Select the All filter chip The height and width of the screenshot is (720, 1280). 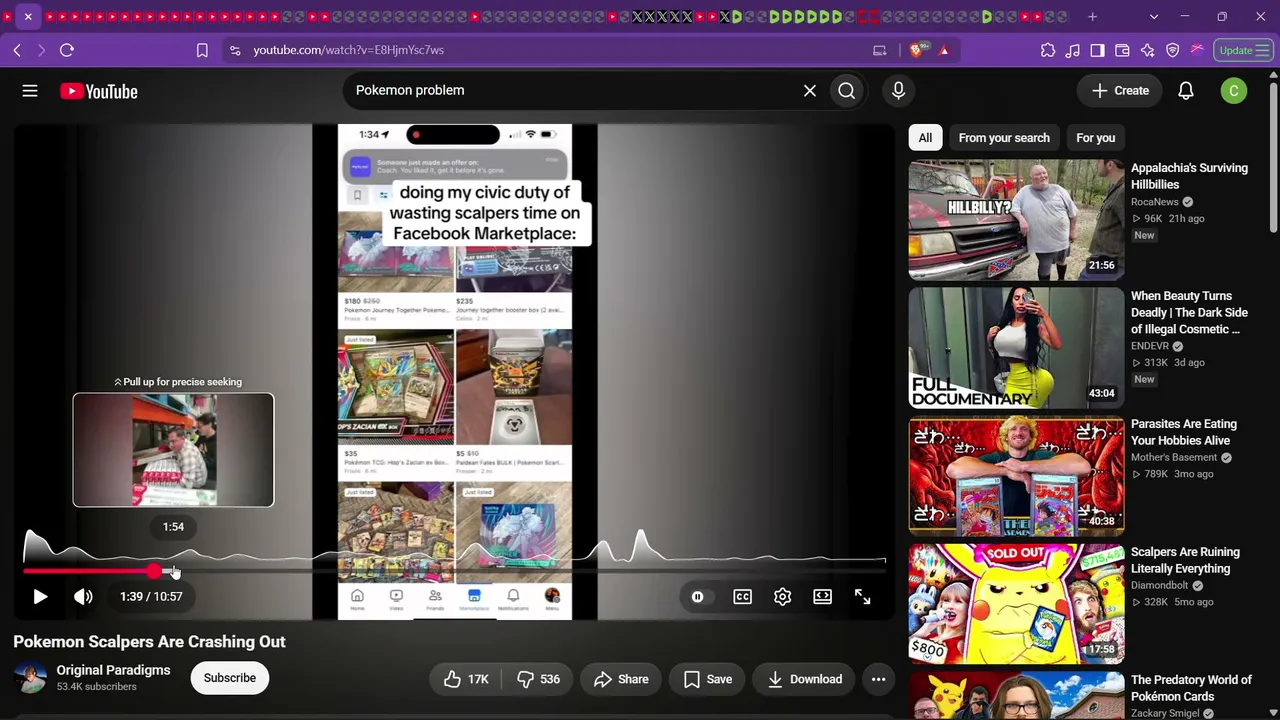pyautogui.click(x=925, y=138)
